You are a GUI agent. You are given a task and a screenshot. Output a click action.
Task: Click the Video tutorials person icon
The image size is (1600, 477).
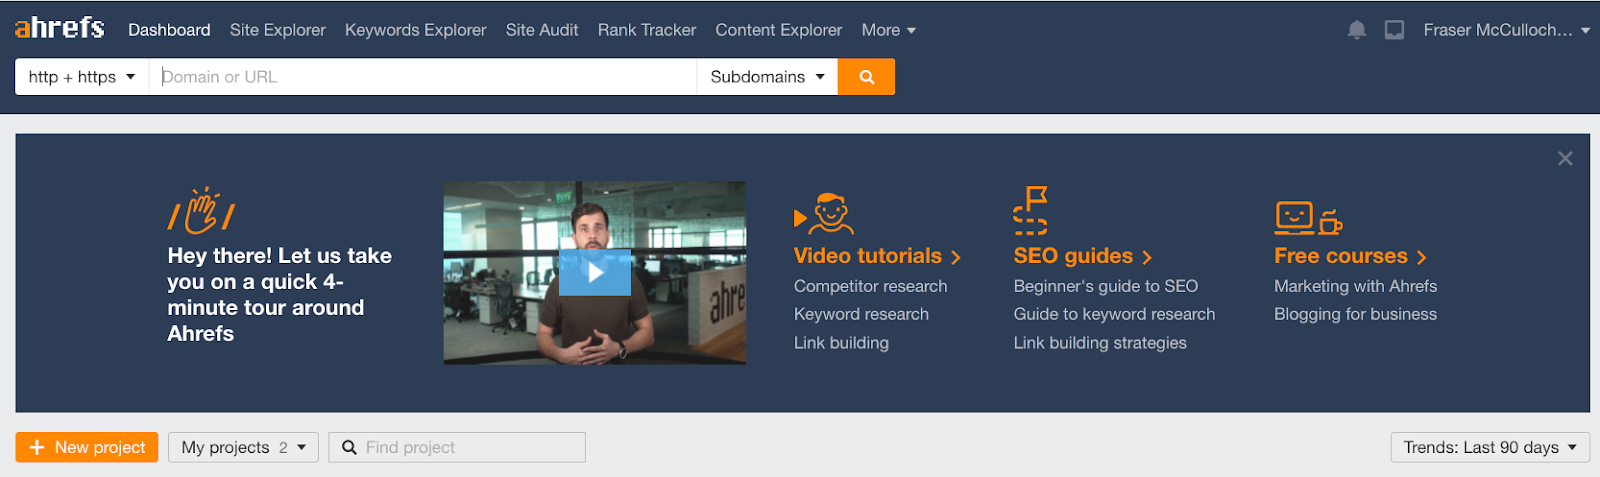pyautogui.click(x=824, y=214)
